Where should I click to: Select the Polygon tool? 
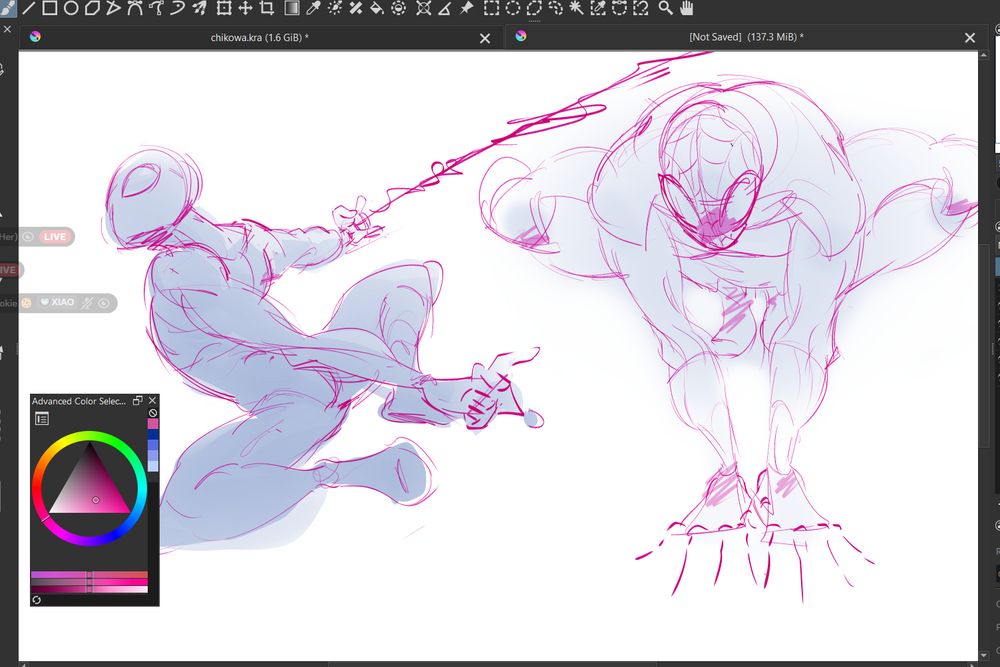tap(92, 8)
